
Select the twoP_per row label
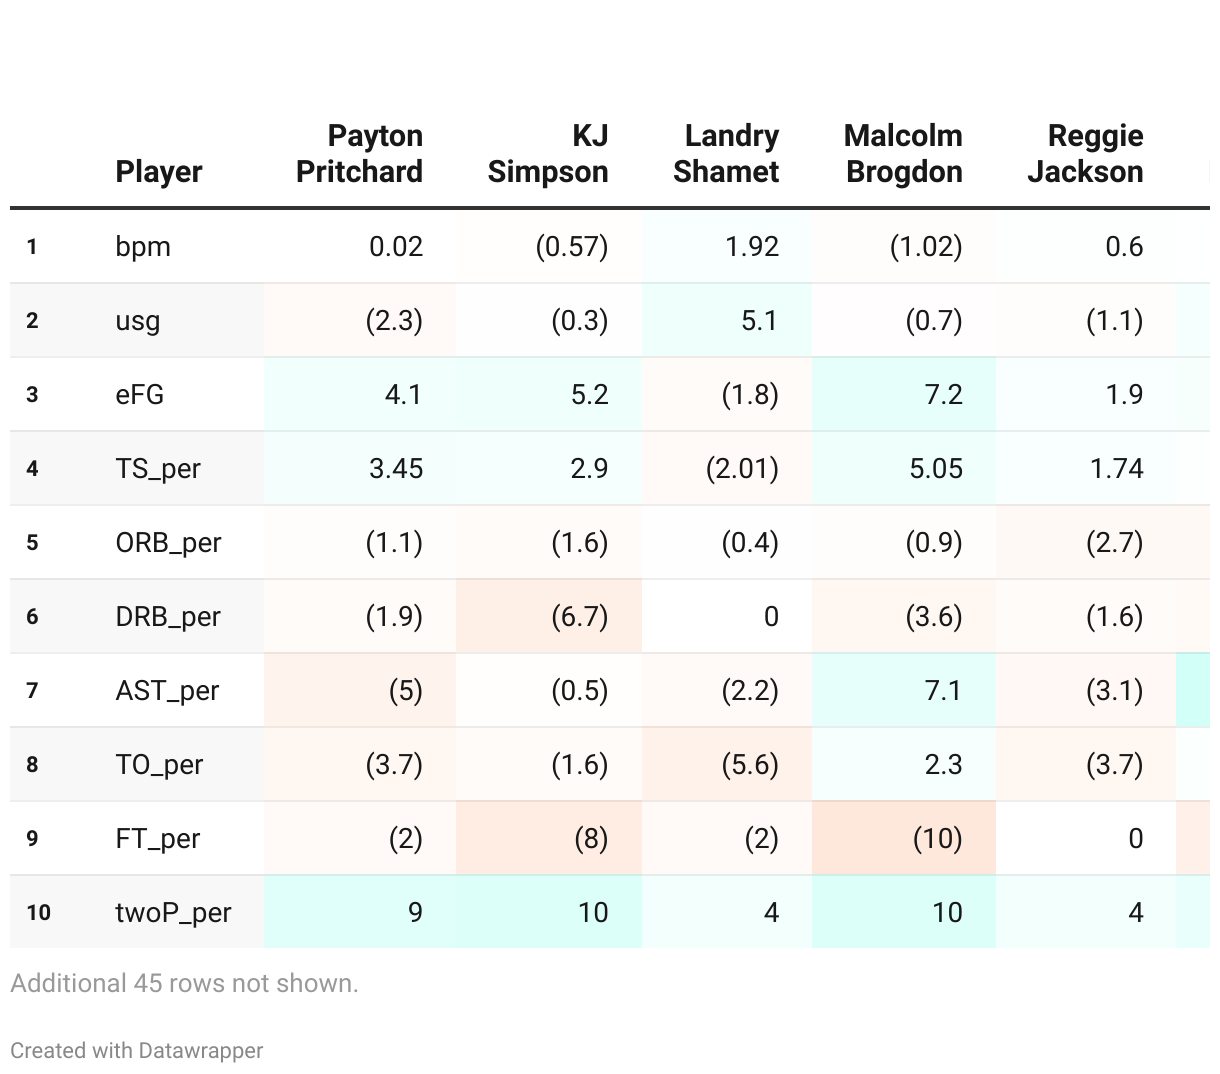tap(173, 913)
